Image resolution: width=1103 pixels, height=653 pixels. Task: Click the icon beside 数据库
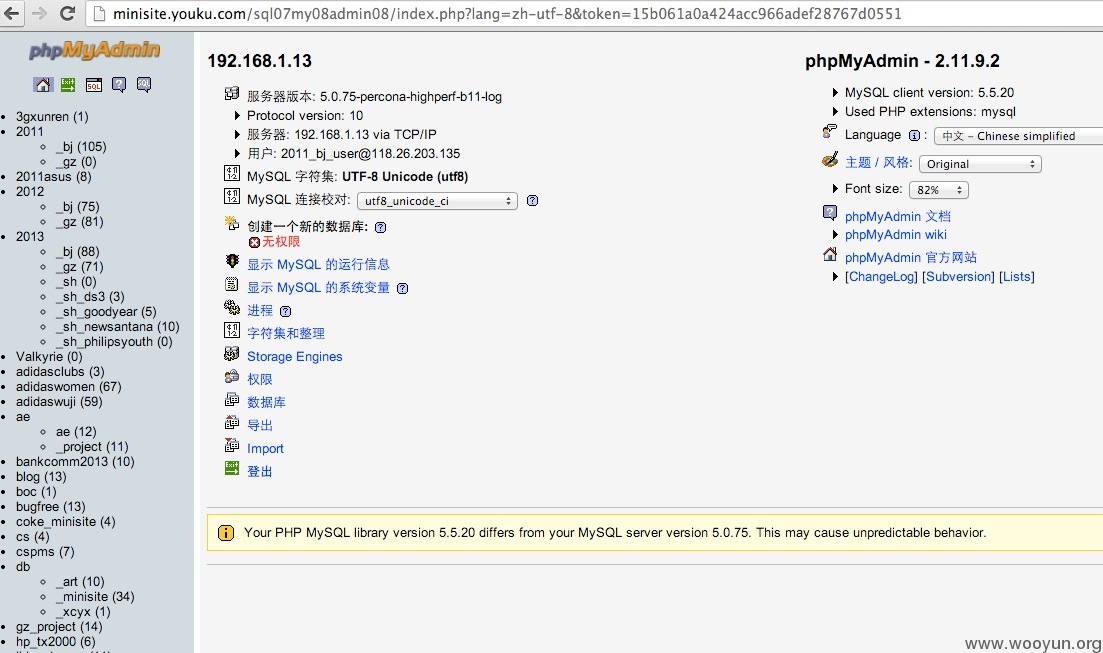(231, 400)
